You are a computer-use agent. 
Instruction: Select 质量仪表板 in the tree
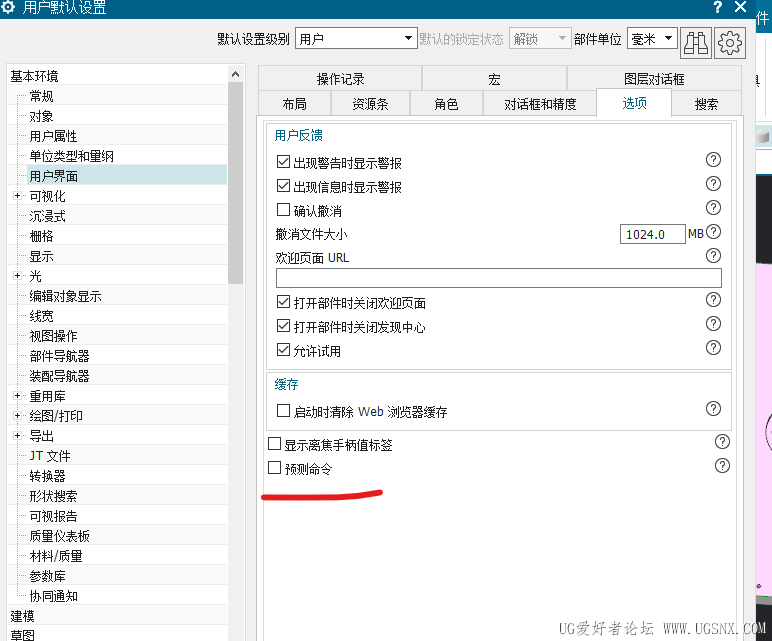click(x=59, y=536)
